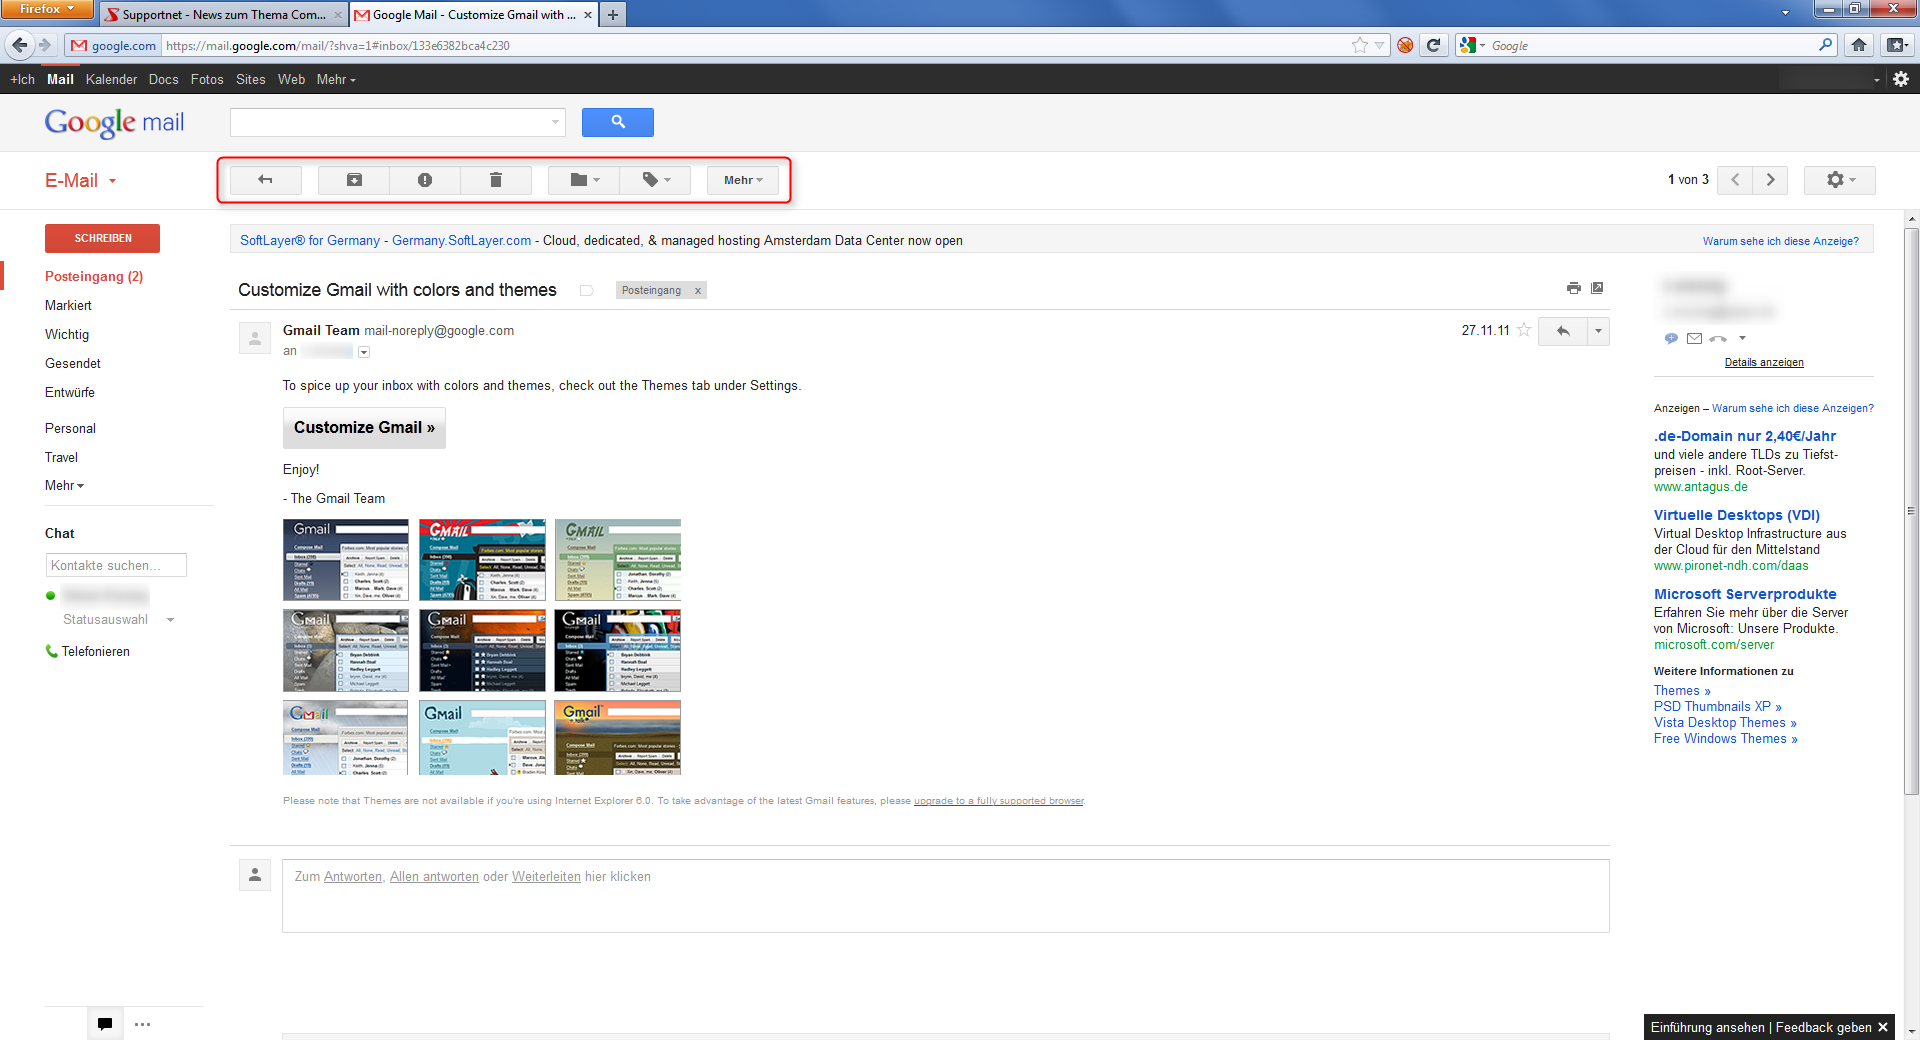The image size is (1920, 1040).
Task: Open the Wichtig folder
Action: tap(67, 334)
